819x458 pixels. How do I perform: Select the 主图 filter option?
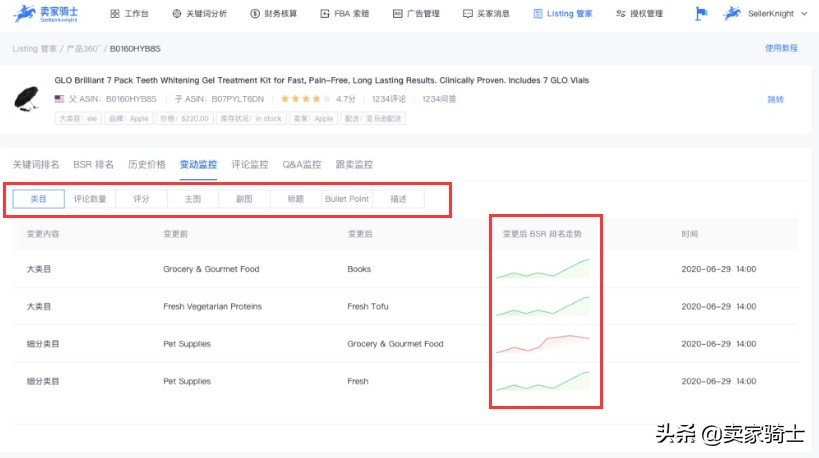tap(193, 199)
